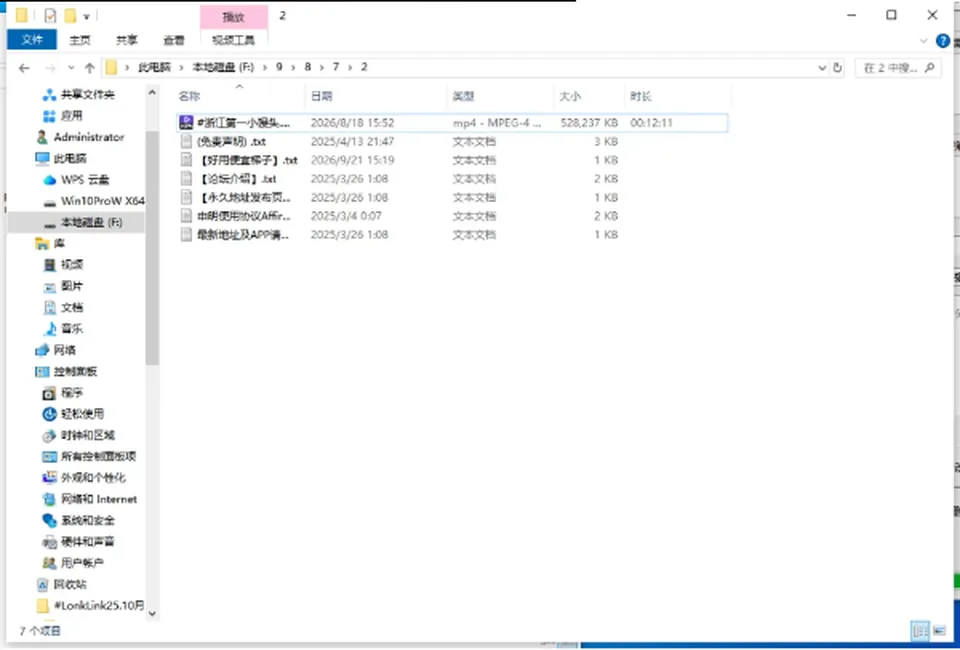Open the 文件 menu
Screen dimensions: 960x650
coord(32,40)
